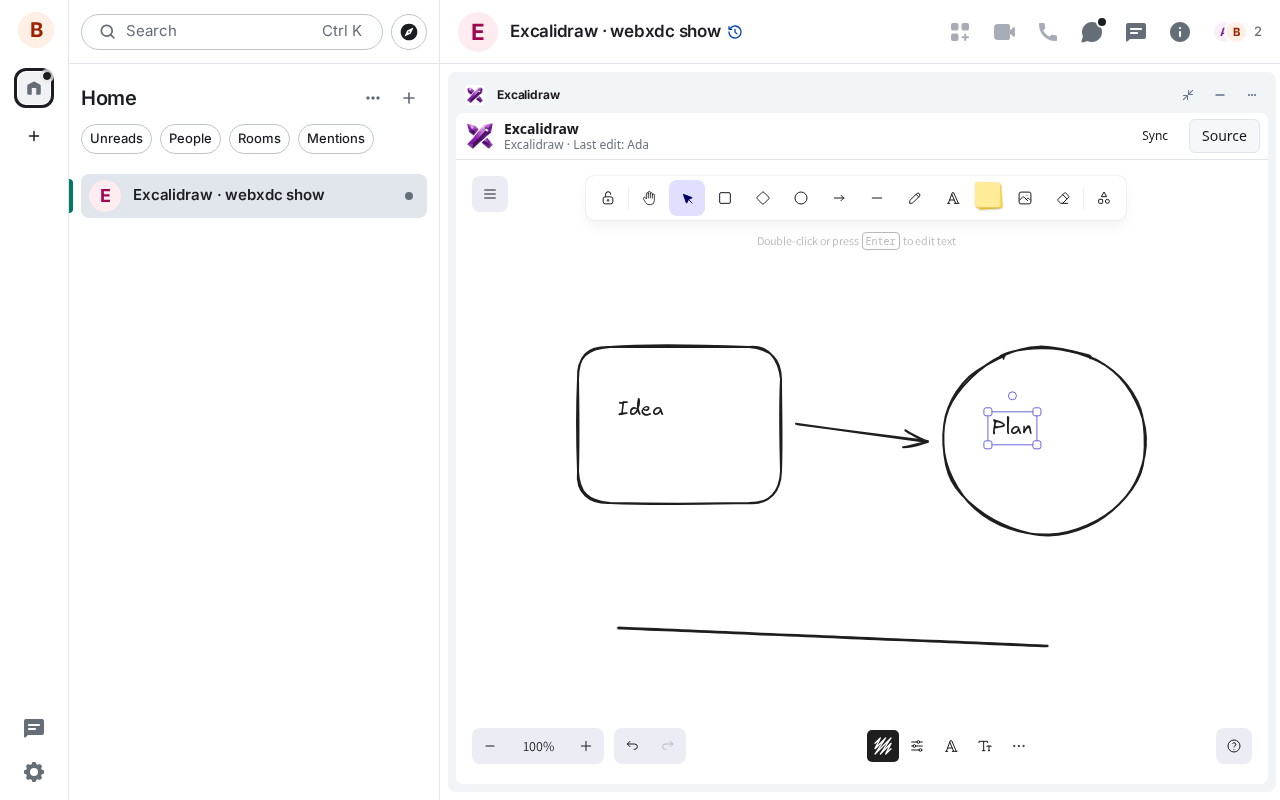
Task: Open the stroke color hachure swatch
Action: [883, 746]
